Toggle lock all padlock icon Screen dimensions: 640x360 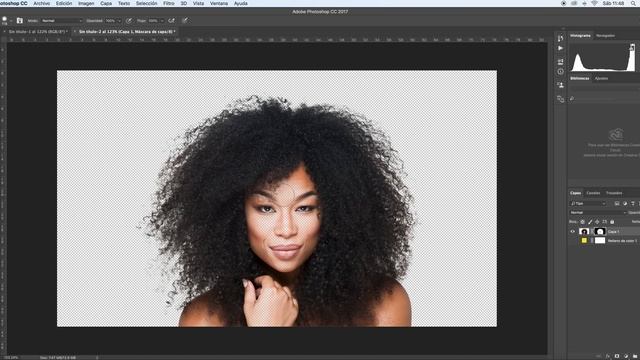pyautogui.click(x=612, y=222)
